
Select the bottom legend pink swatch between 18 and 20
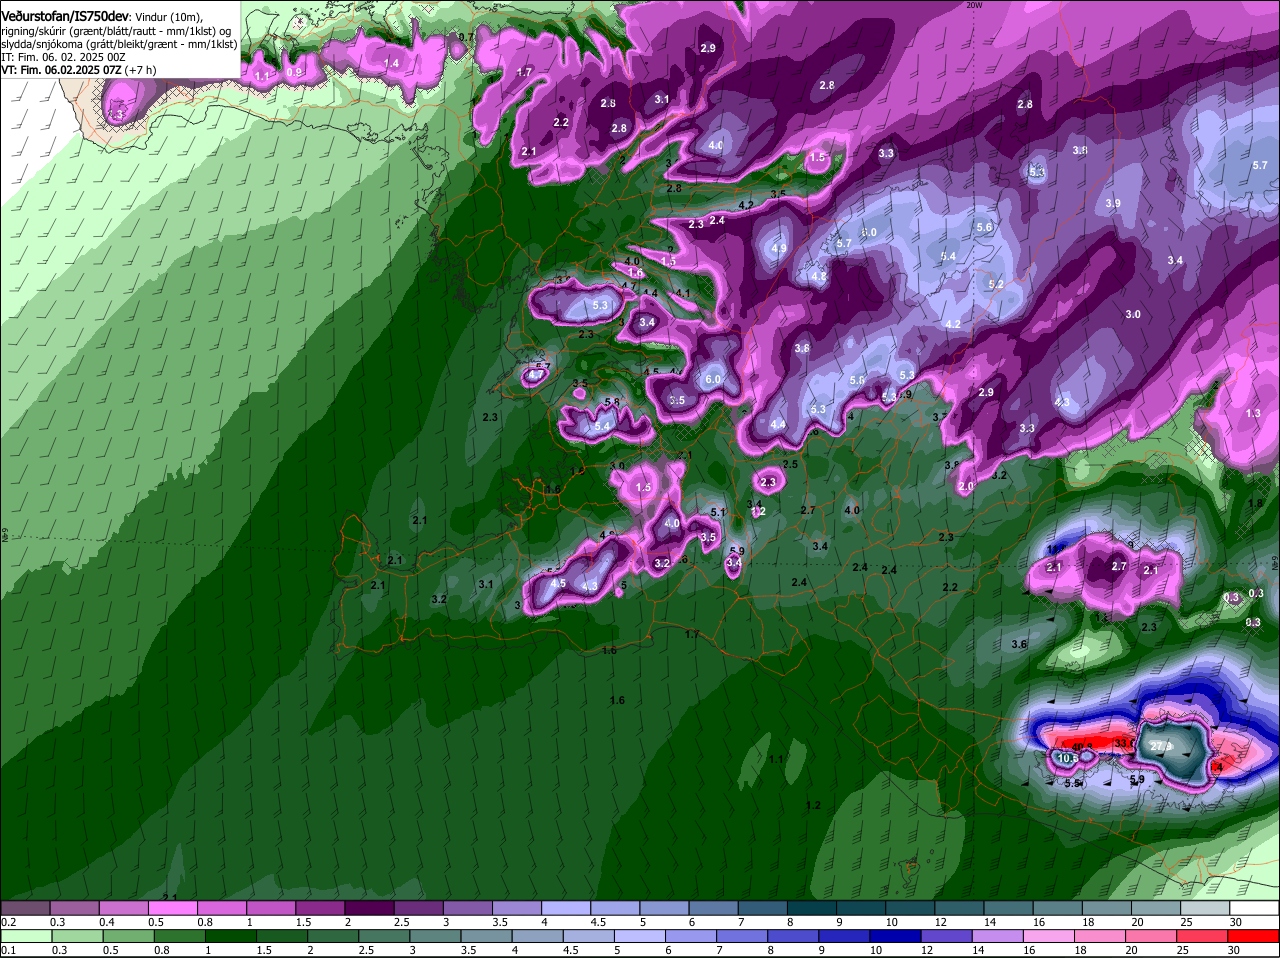1101,936
